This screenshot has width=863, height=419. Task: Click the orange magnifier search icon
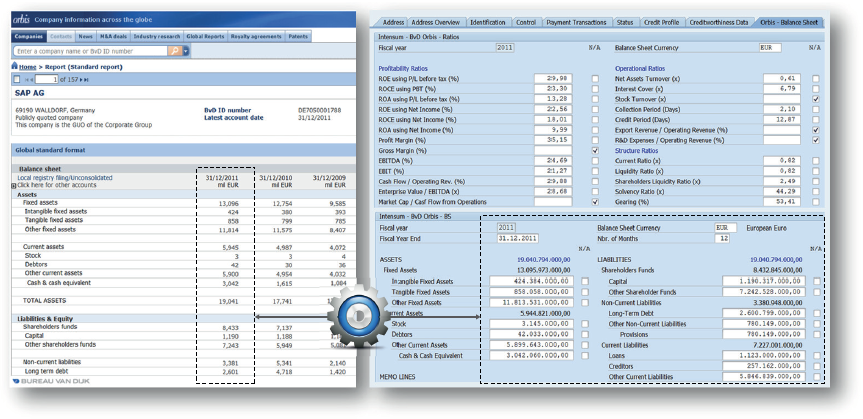174,51
